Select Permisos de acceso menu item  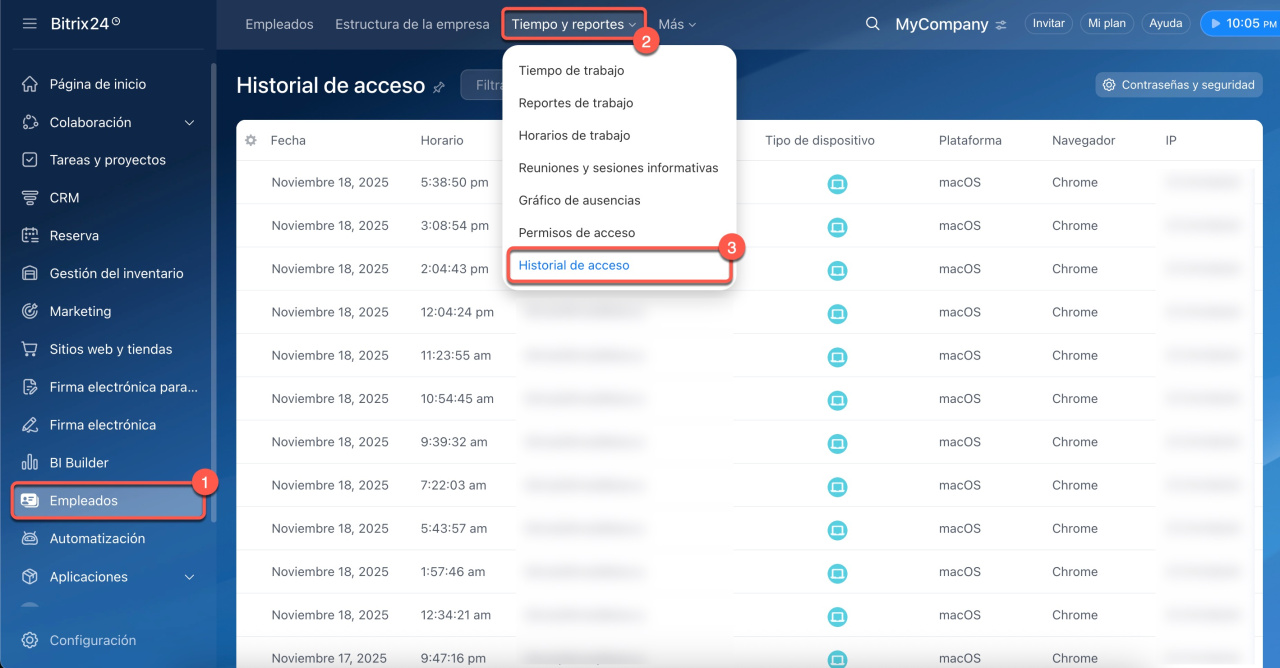(576, 233)
